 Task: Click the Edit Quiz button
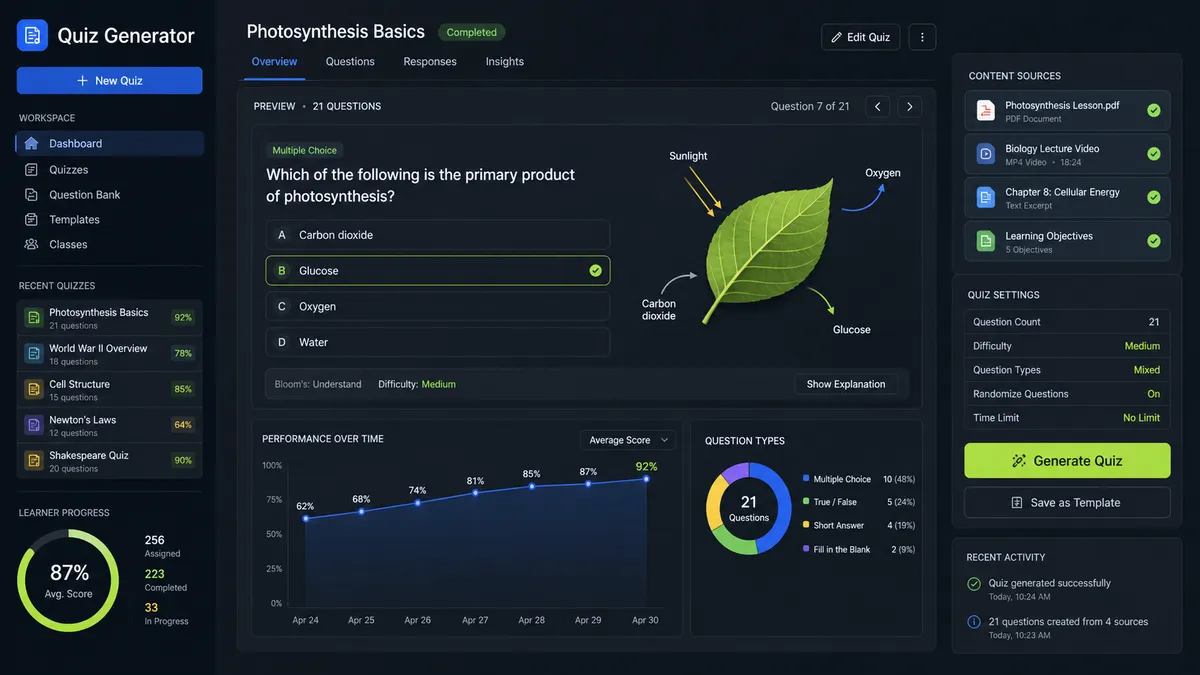tap(861, 37)
